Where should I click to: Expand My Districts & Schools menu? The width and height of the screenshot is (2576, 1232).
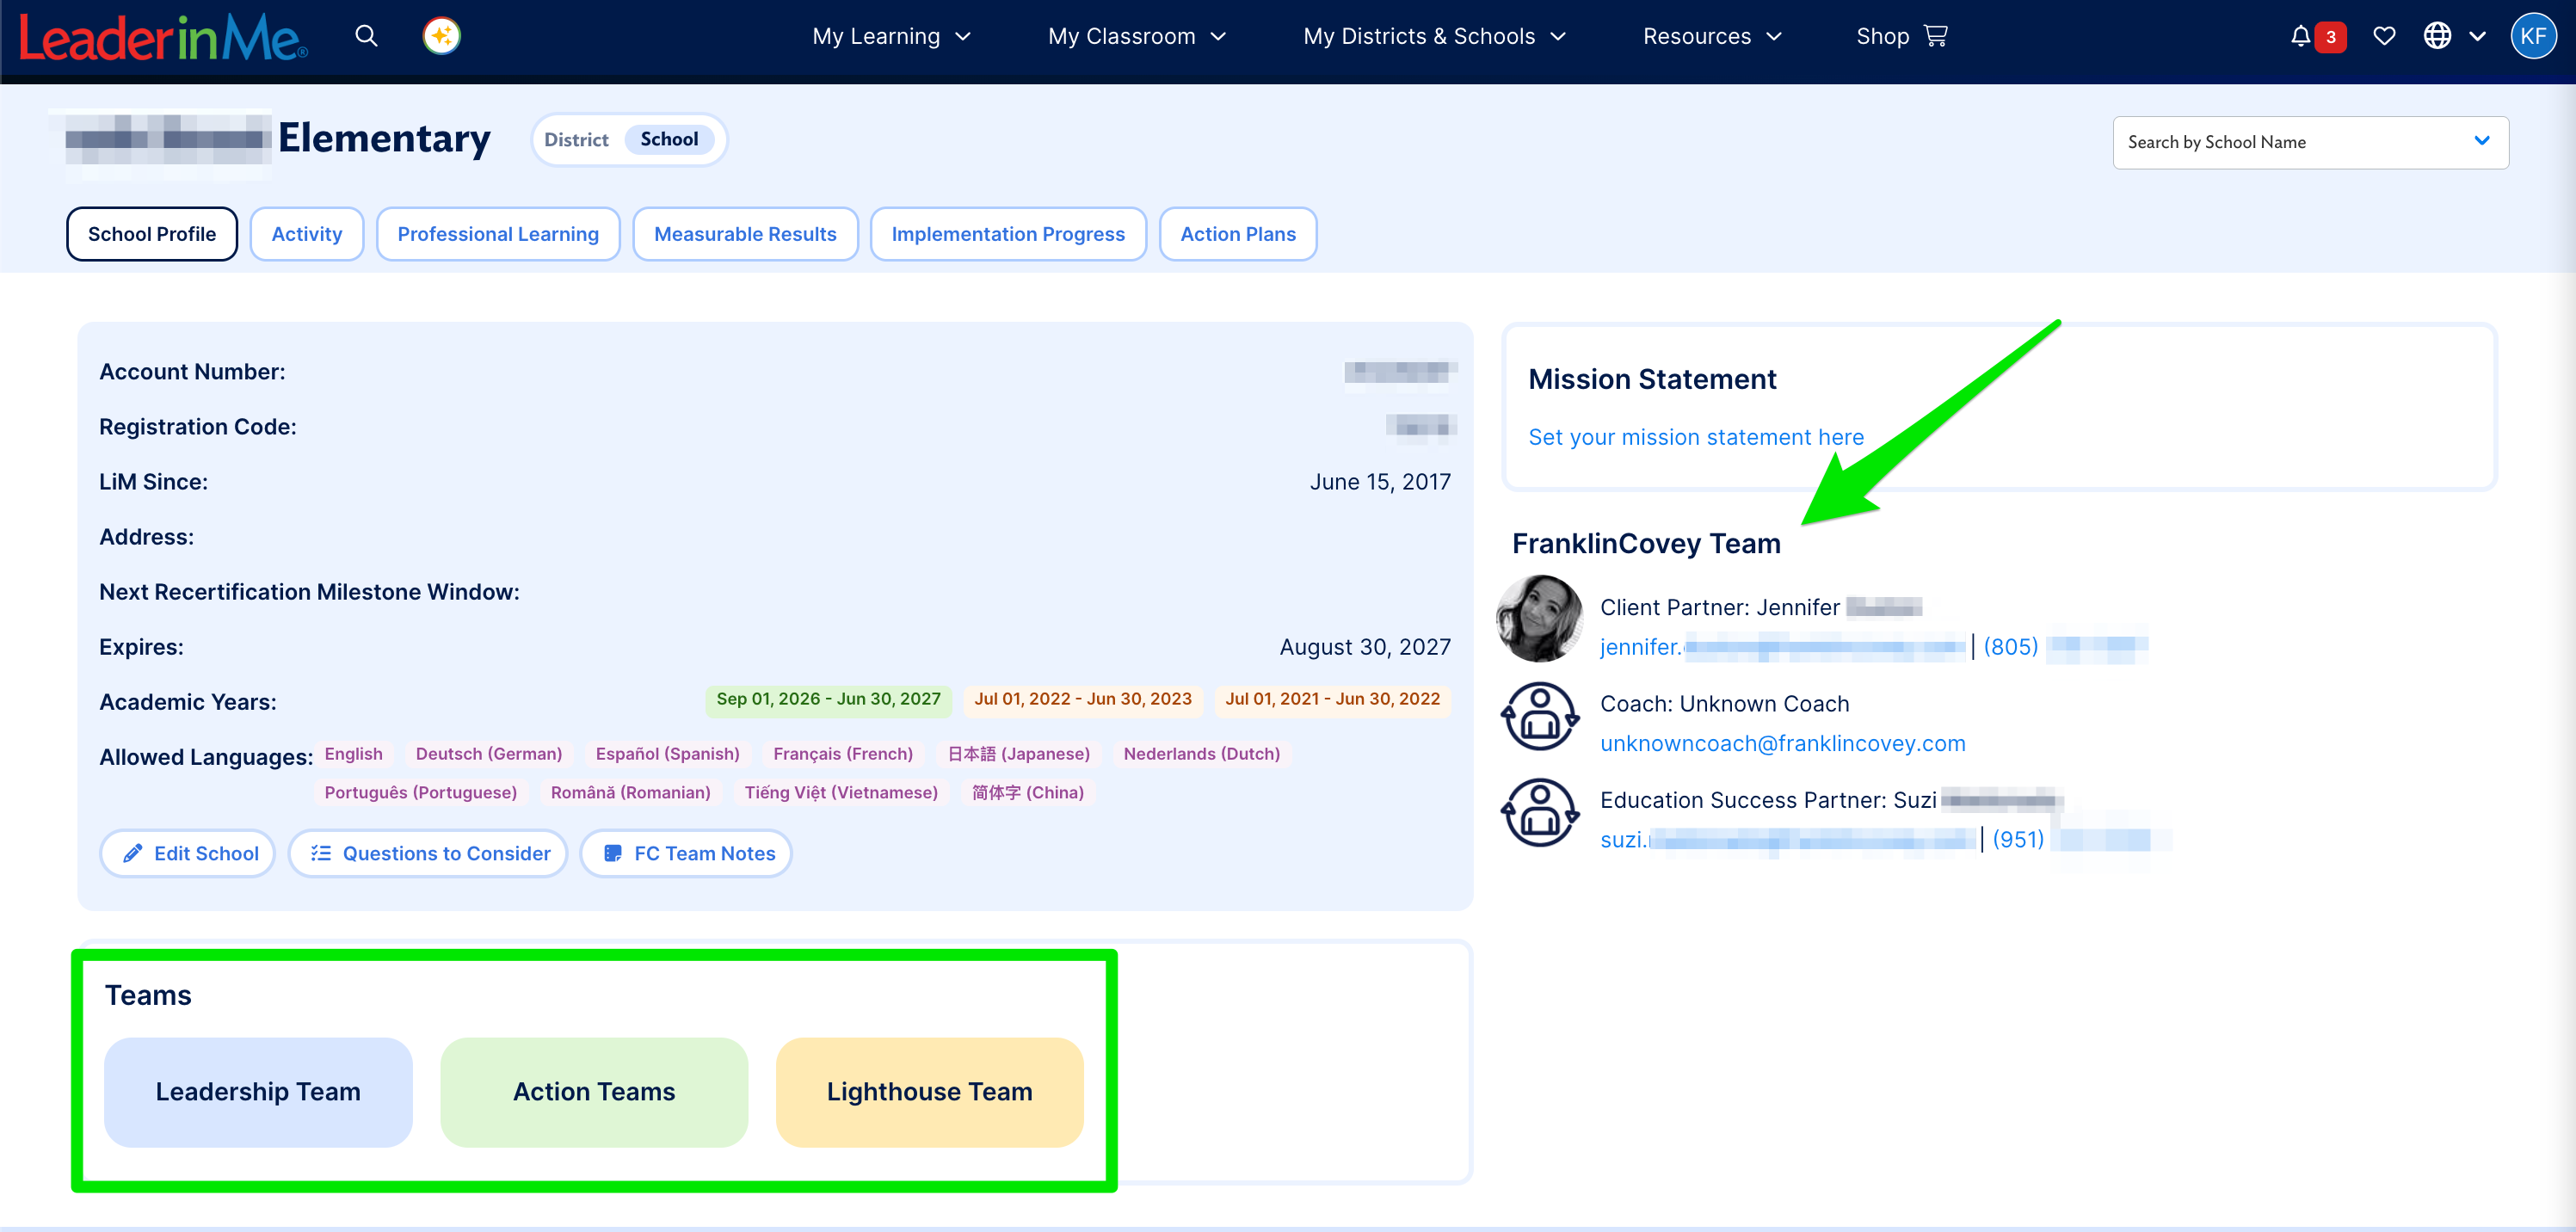coord(1434,36)
